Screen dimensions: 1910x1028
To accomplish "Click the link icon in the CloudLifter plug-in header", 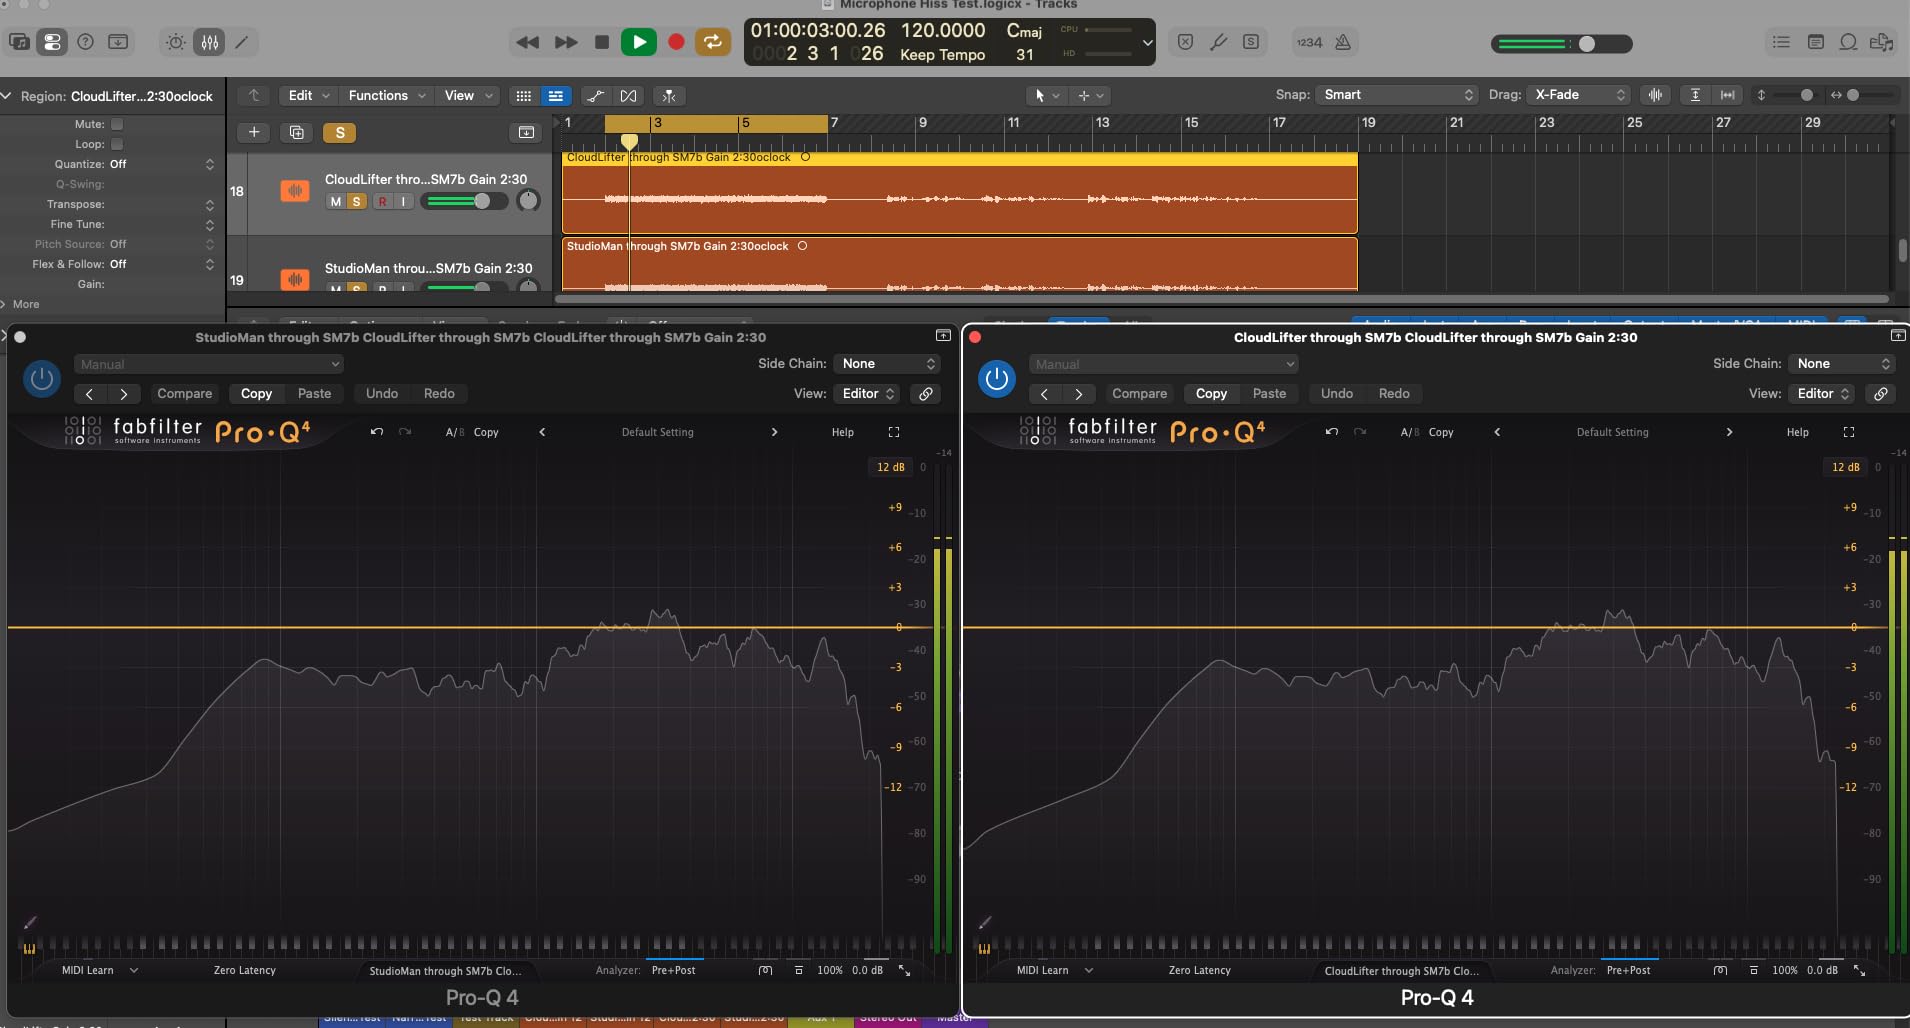I will point(1881,394).
